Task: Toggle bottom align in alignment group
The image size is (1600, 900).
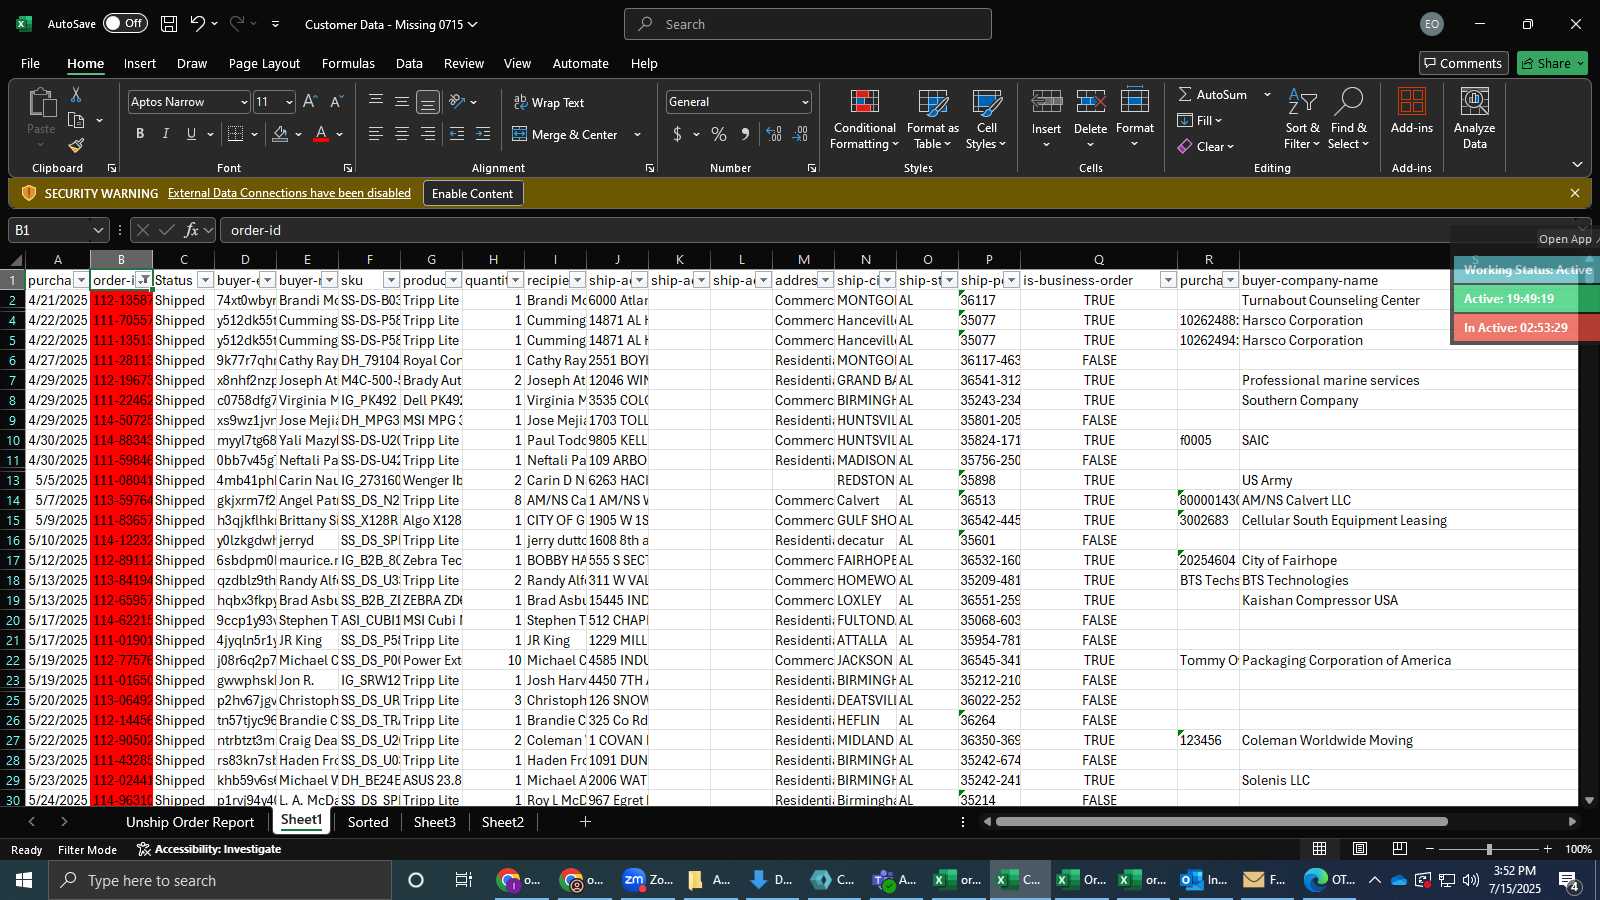Action: pyautogui.click(x=428, y=102)
